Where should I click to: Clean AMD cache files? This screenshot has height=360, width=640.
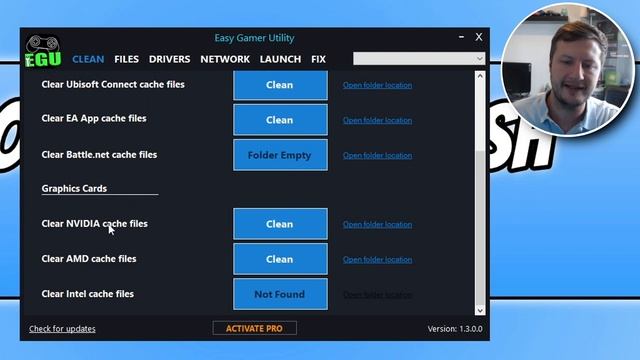point(280,259)
